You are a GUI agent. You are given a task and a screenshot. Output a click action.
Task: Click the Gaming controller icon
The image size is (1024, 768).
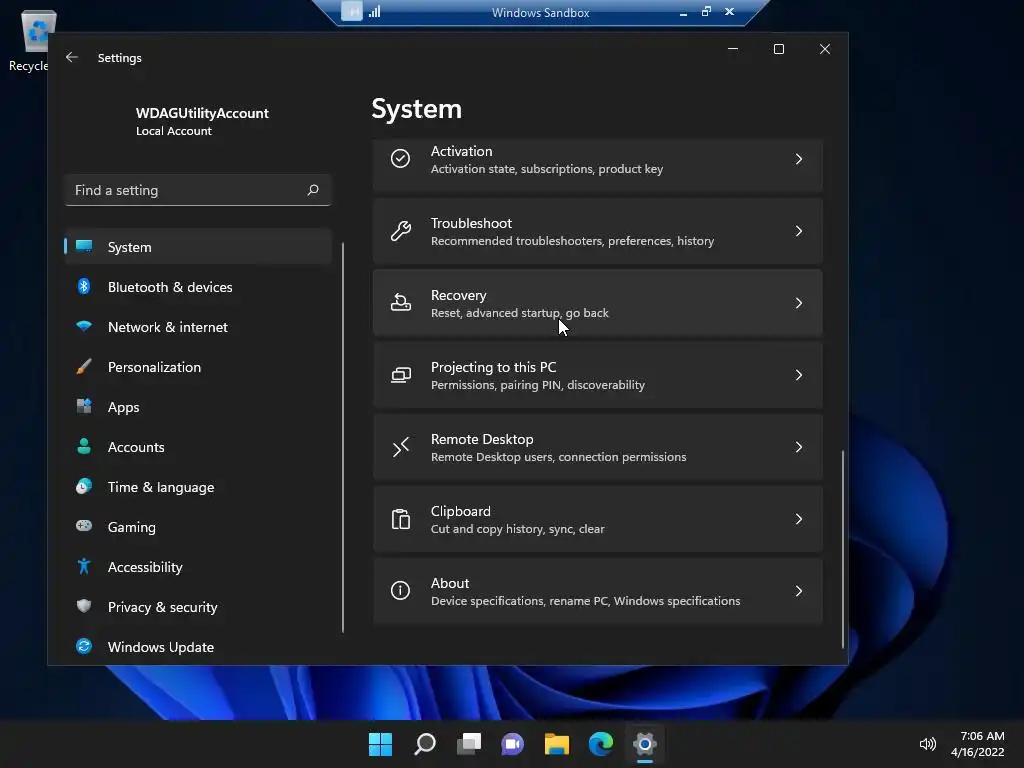84,526
